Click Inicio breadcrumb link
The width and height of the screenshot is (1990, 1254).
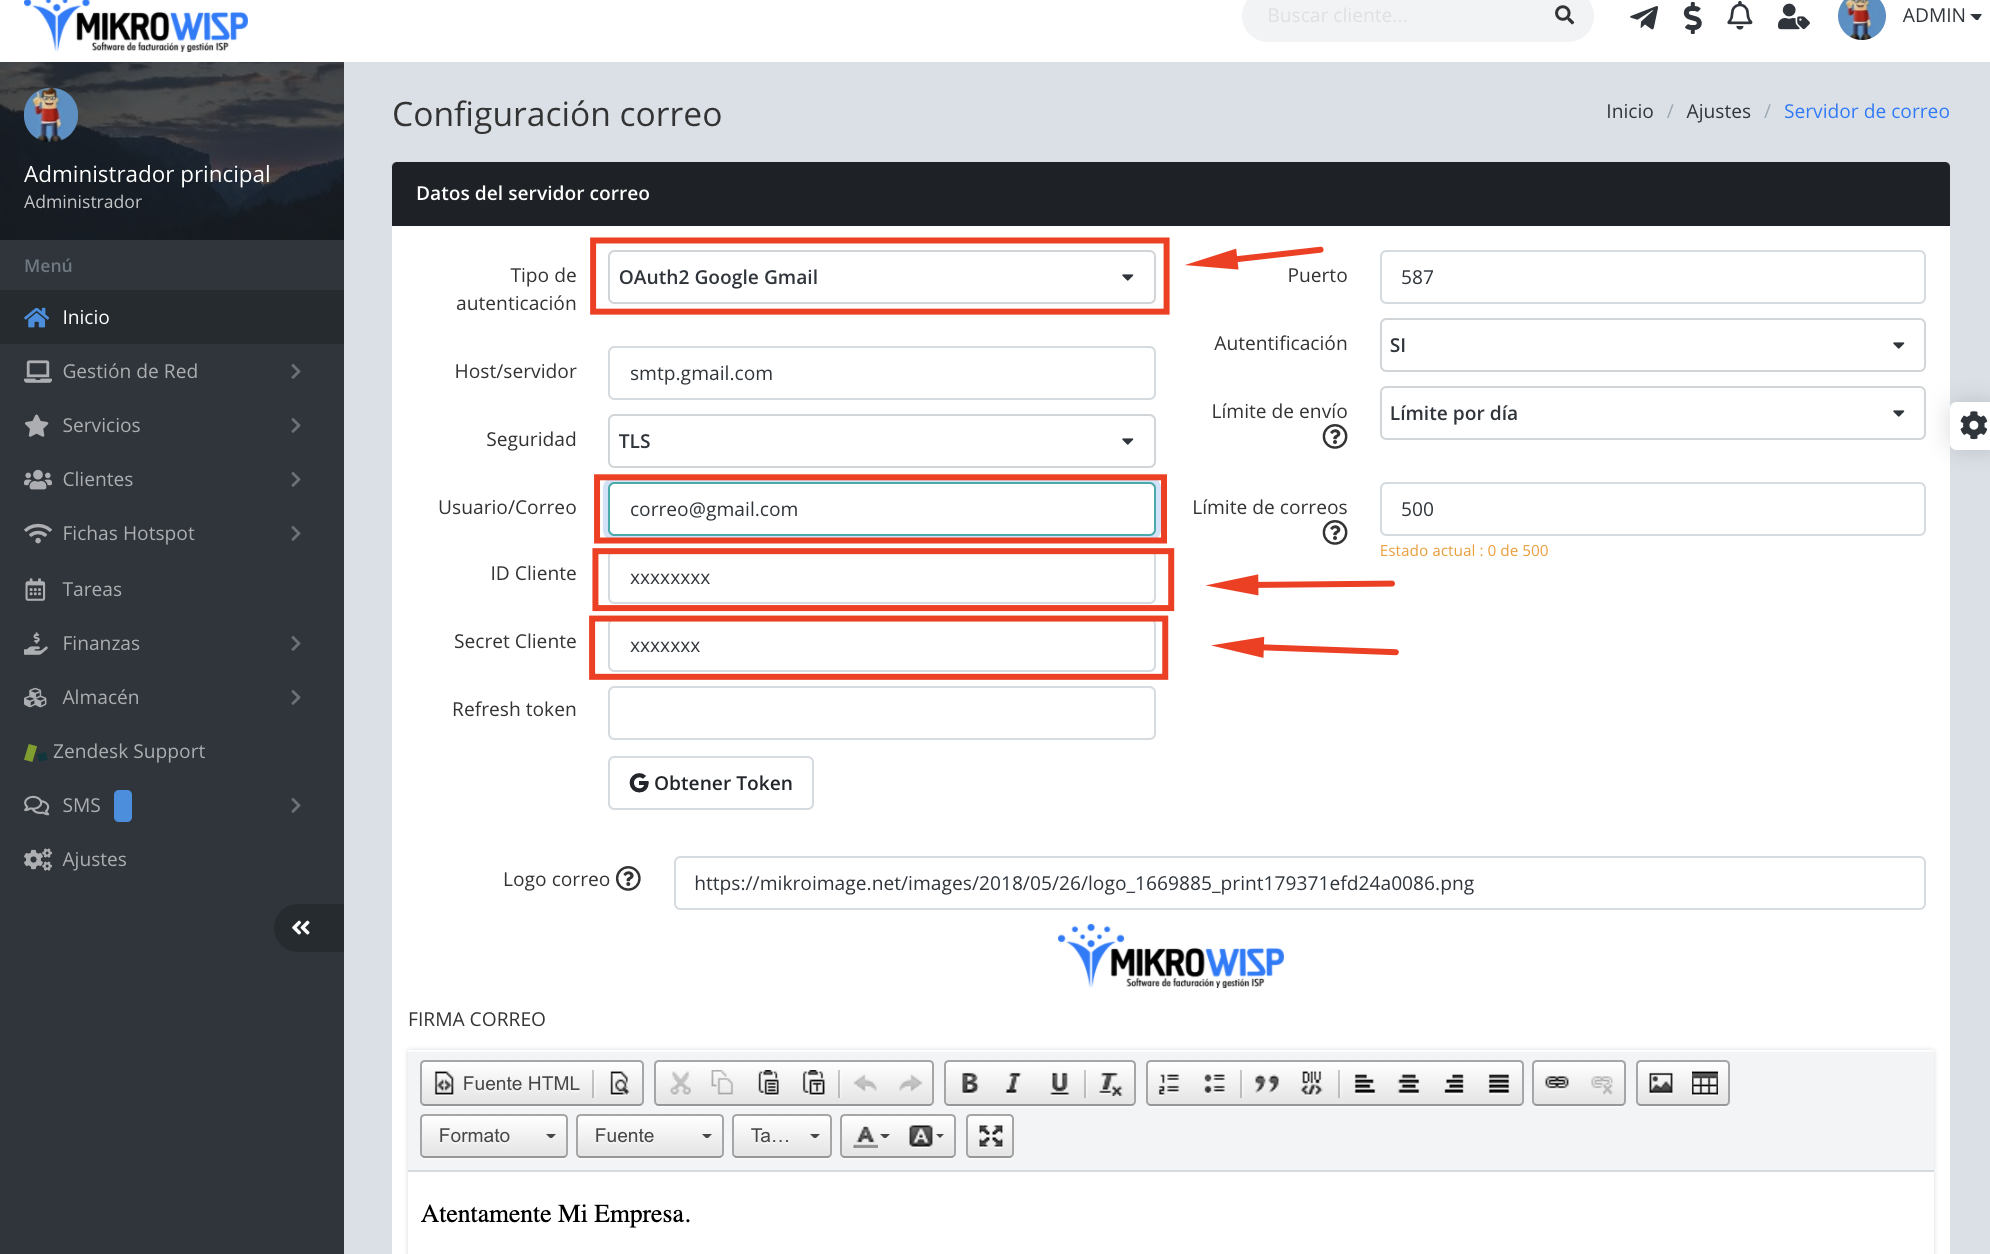point(1629,111)
